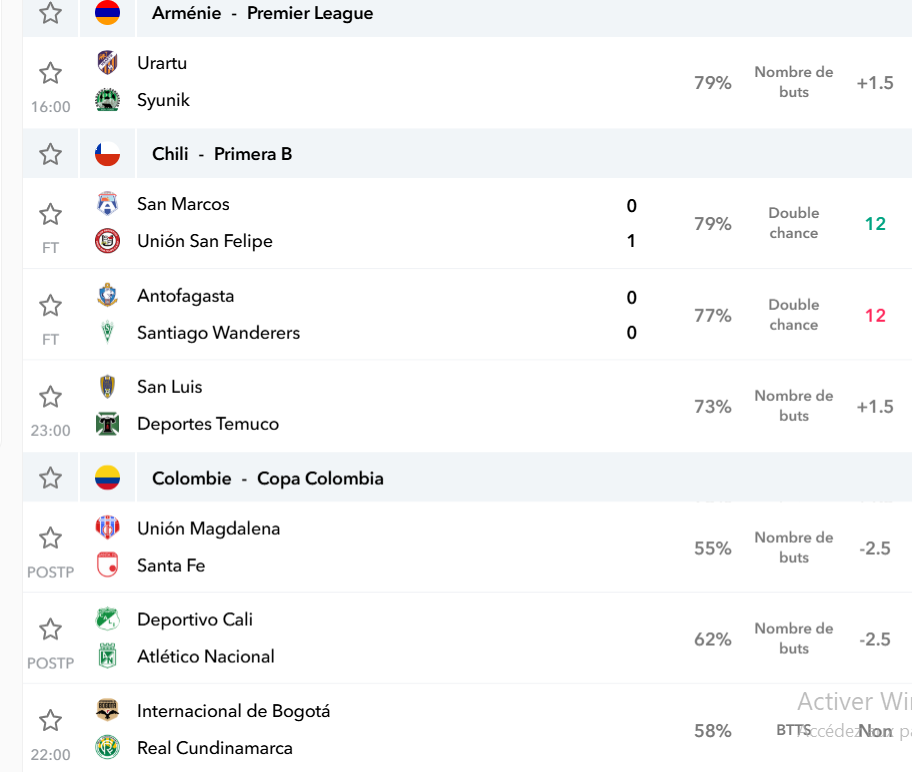Viewport: 912px width, 772px height.
Task: Click the Antofagasta team badge
Action: (108, 296)
